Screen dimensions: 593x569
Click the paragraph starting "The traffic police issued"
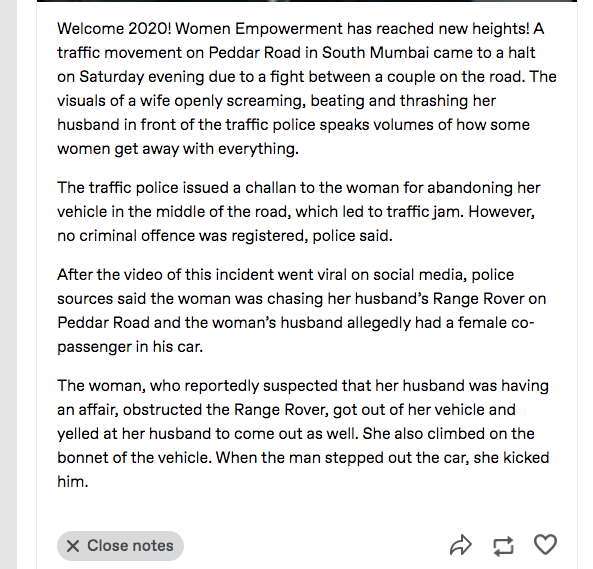point(299,211)
